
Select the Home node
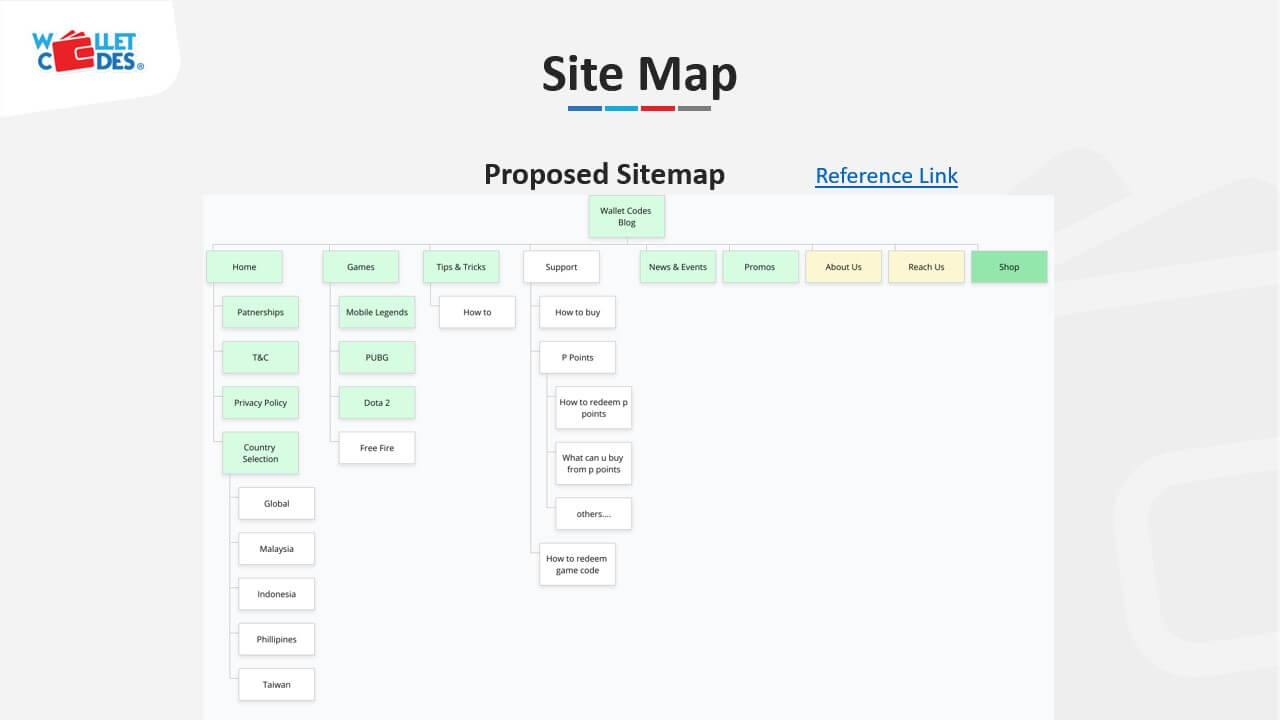click(244, 267)
